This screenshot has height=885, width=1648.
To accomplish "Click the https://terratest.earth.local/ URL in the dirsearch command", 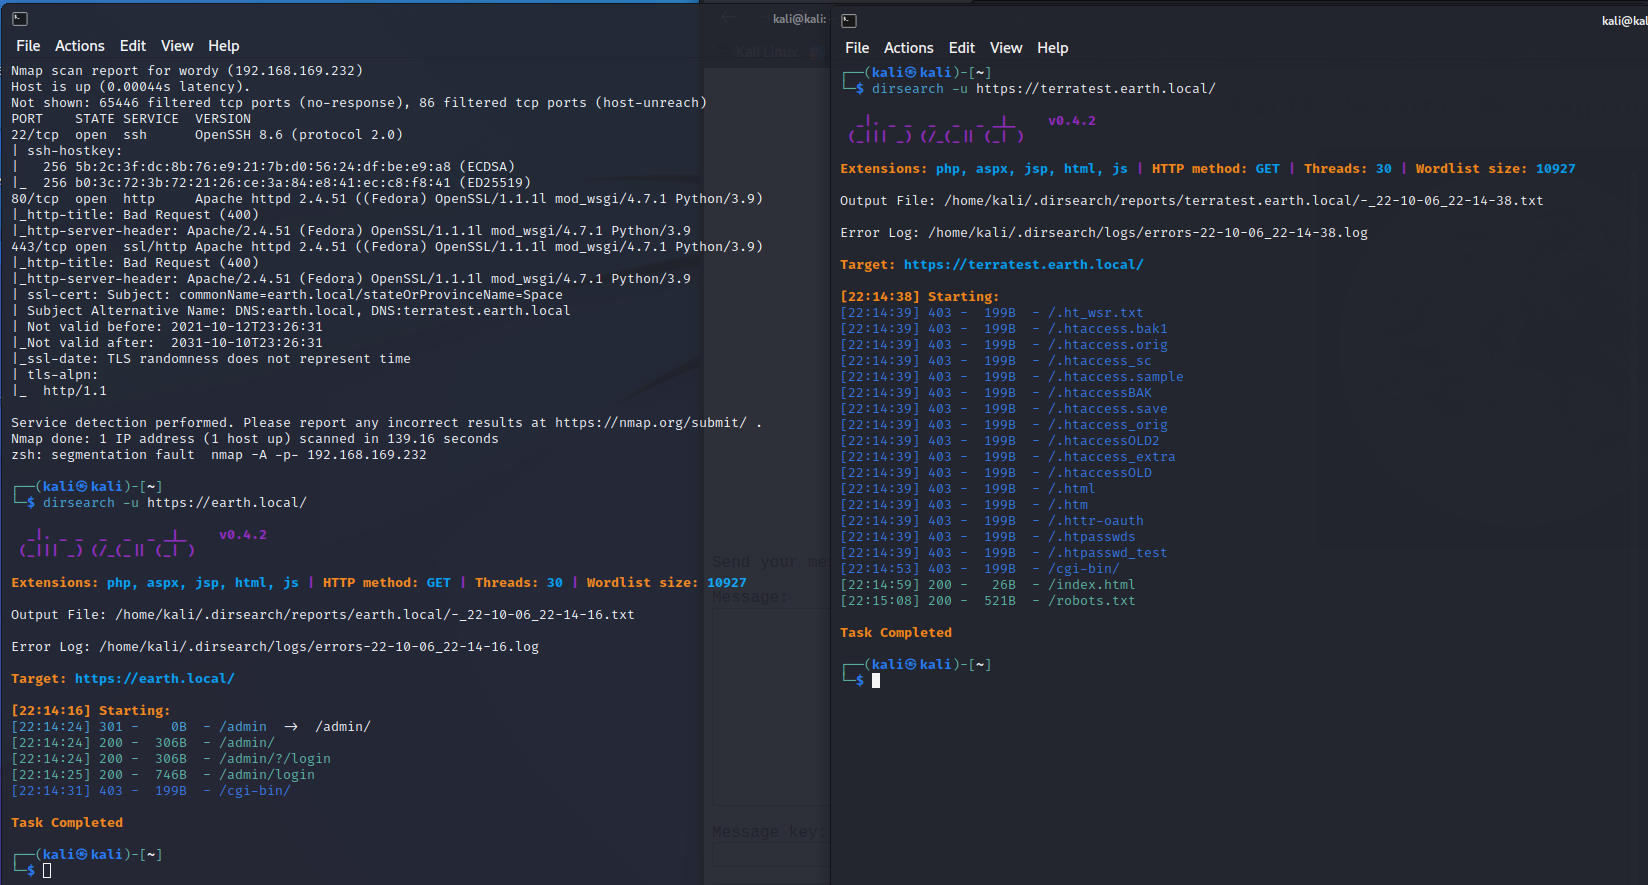I will point(1096,89).
